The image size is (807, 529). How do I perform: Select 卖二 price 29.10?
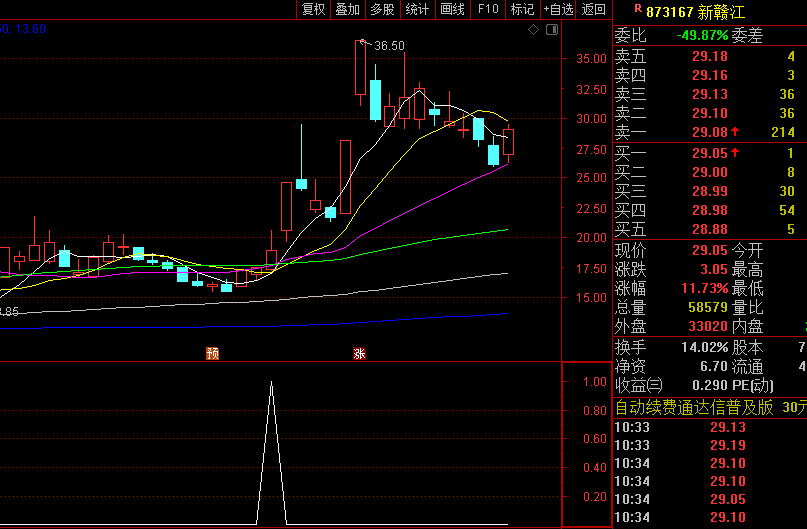click(710, 113)
